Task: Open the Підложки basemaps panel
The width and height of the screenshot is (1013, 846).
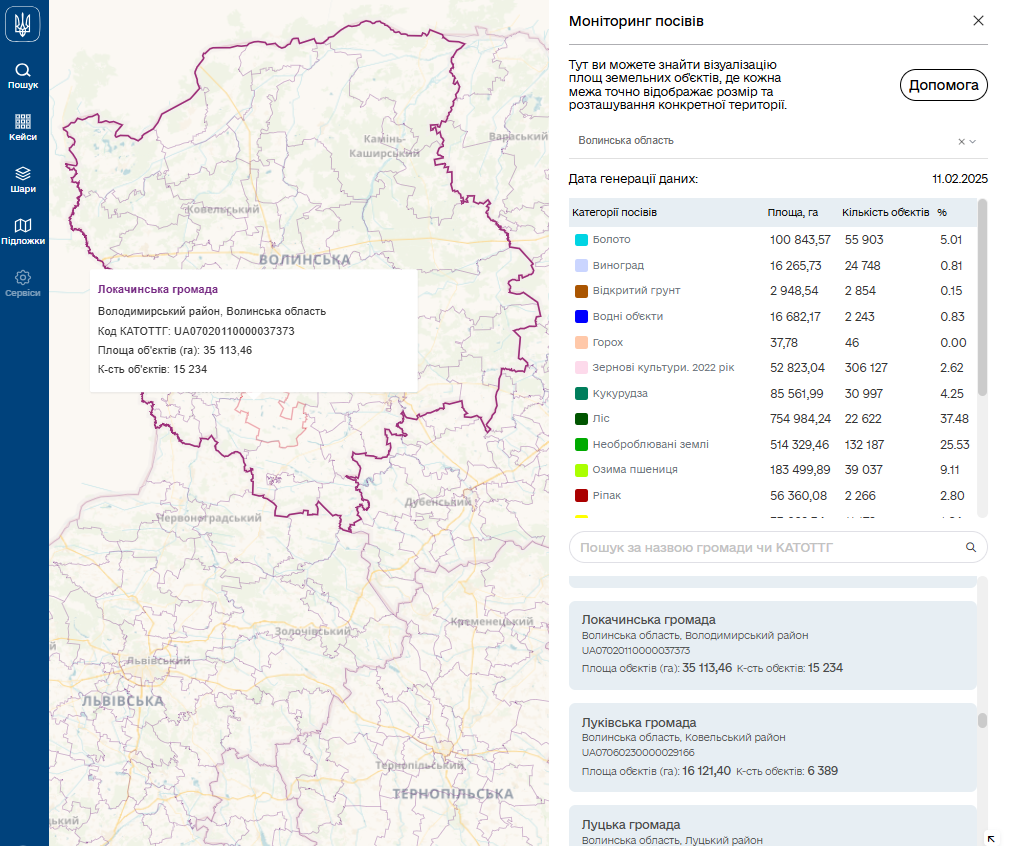Action: 23,232
